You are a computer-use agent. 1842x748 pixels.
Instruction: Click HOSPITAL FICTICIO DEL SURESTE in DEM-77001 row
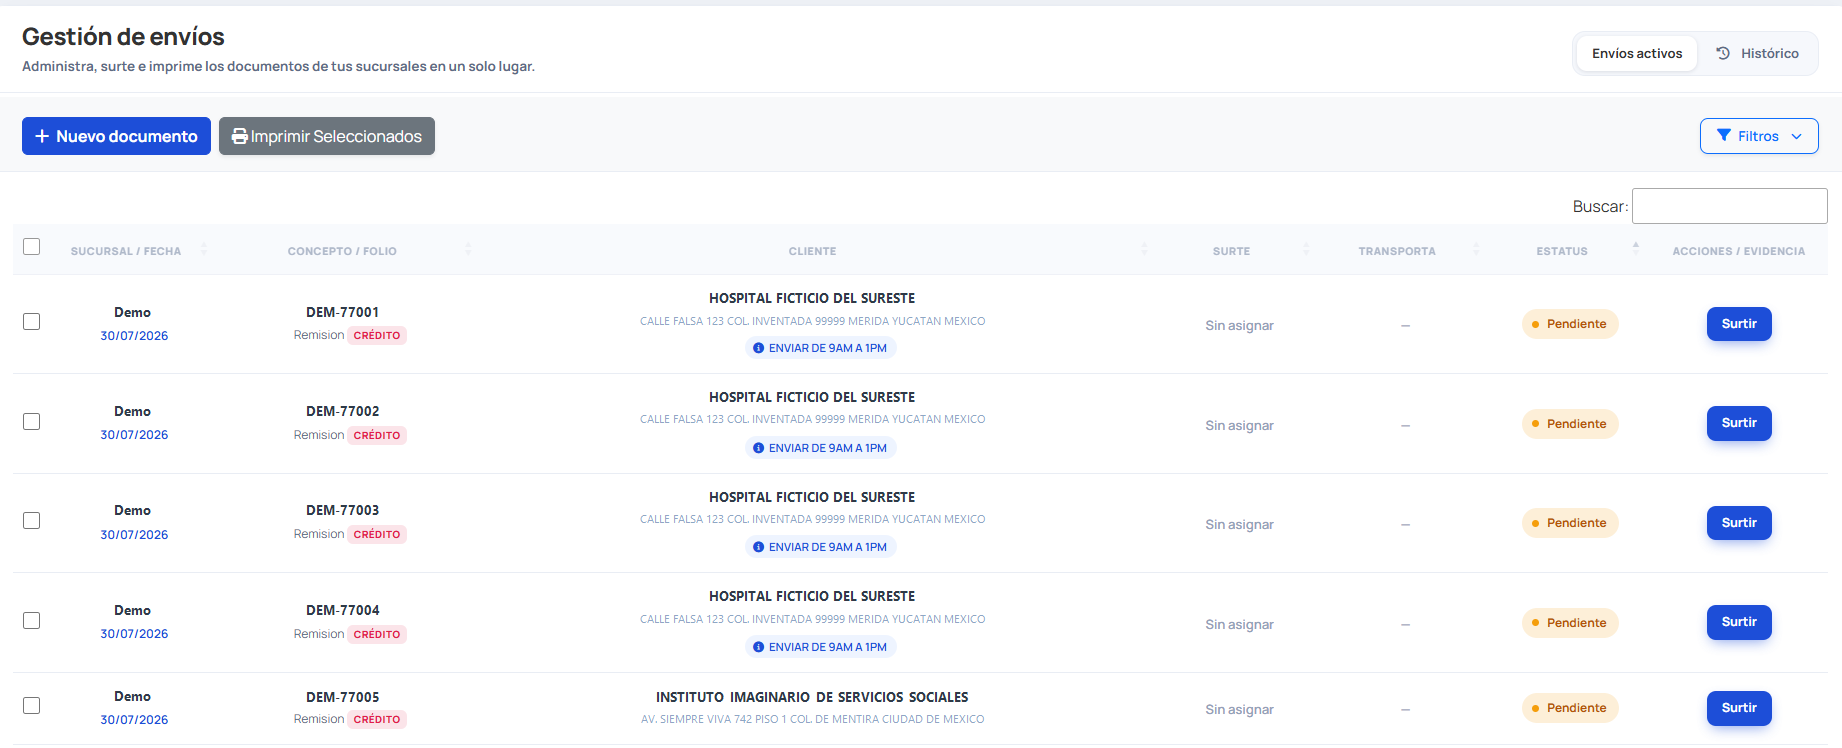812,299
